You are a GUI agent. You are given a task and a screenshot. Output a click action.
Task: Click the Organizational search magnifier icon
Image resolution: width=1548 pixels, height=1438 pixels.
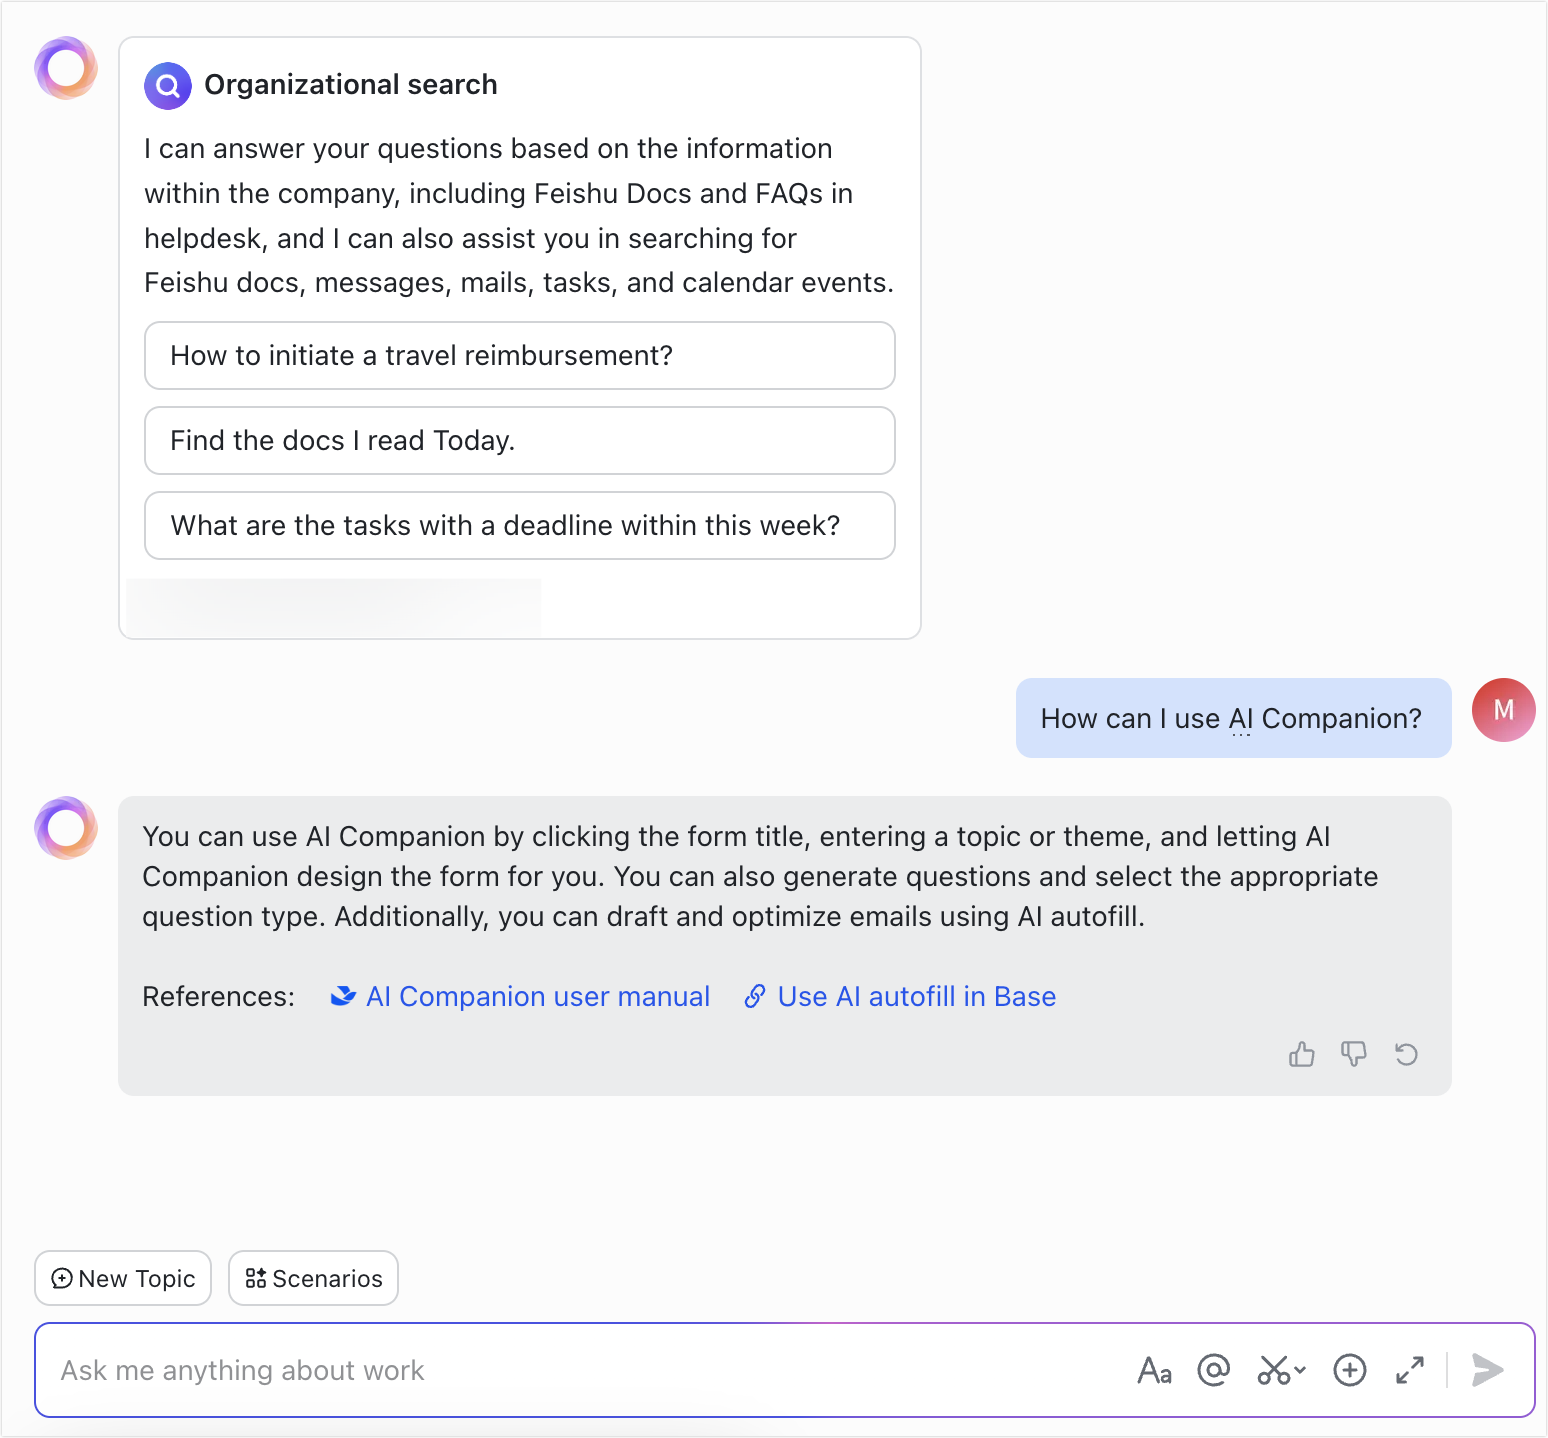click(x=168, y=86)
